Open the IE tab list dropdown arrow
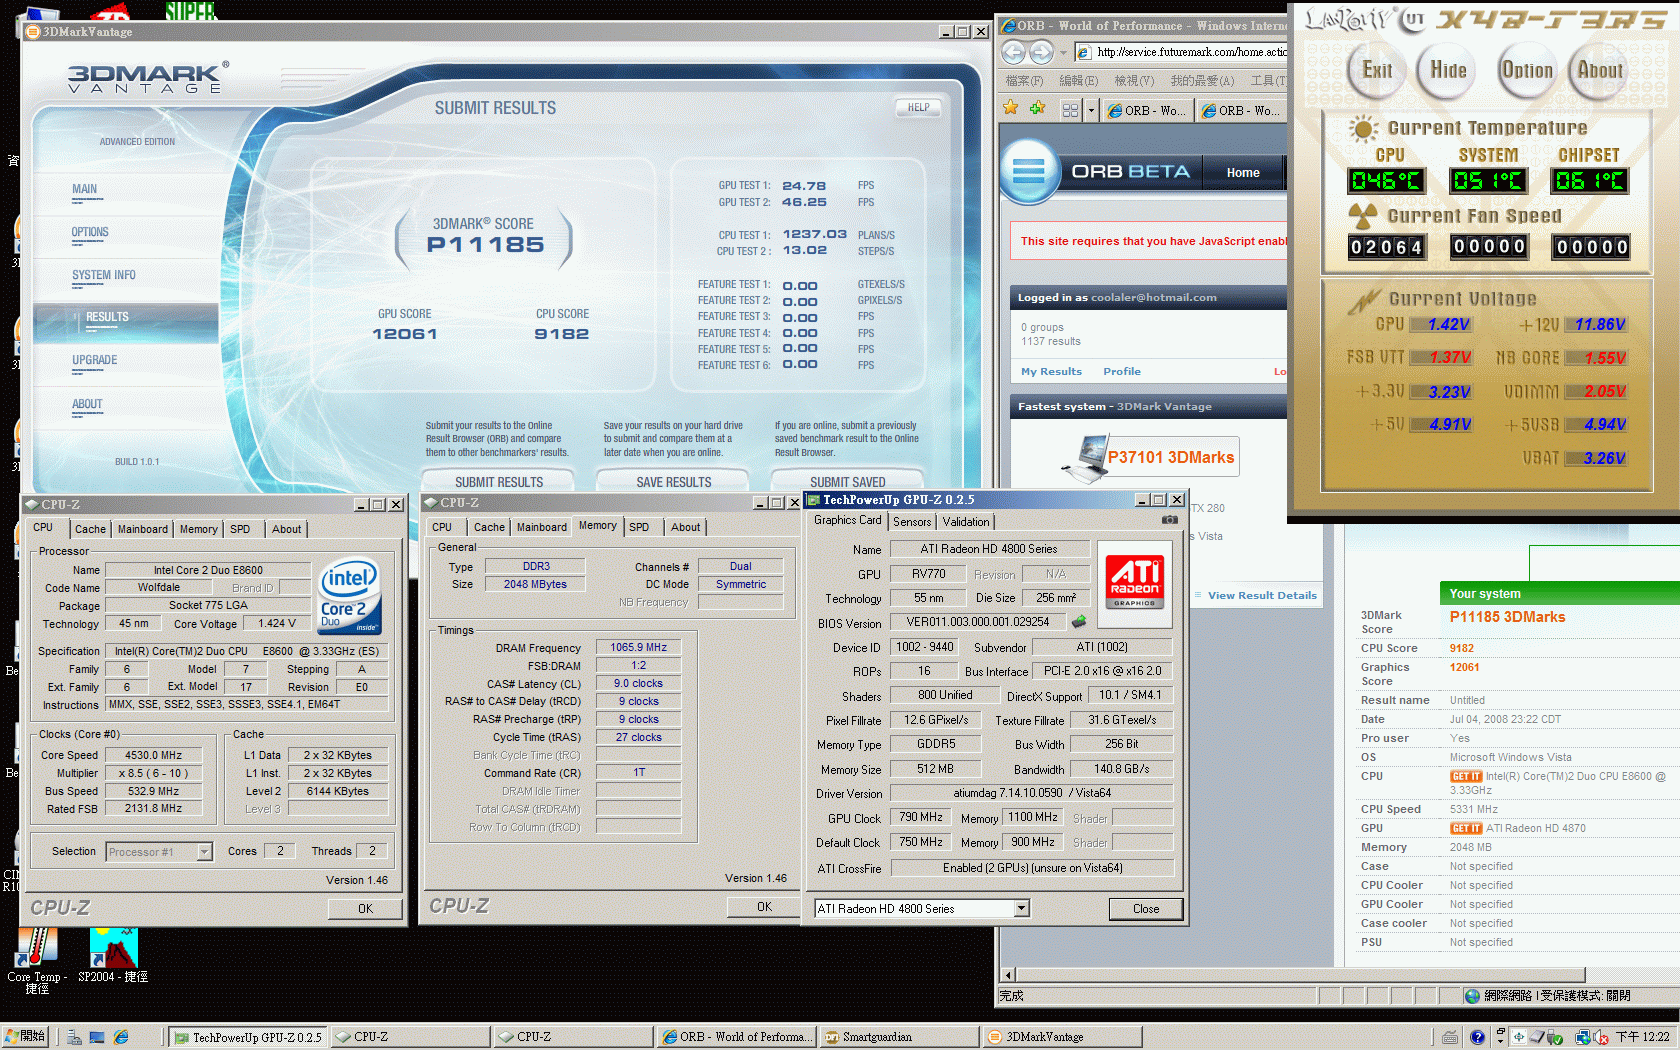Viewport: 1680px width, 1050px height. click(x=1092, y=110)
